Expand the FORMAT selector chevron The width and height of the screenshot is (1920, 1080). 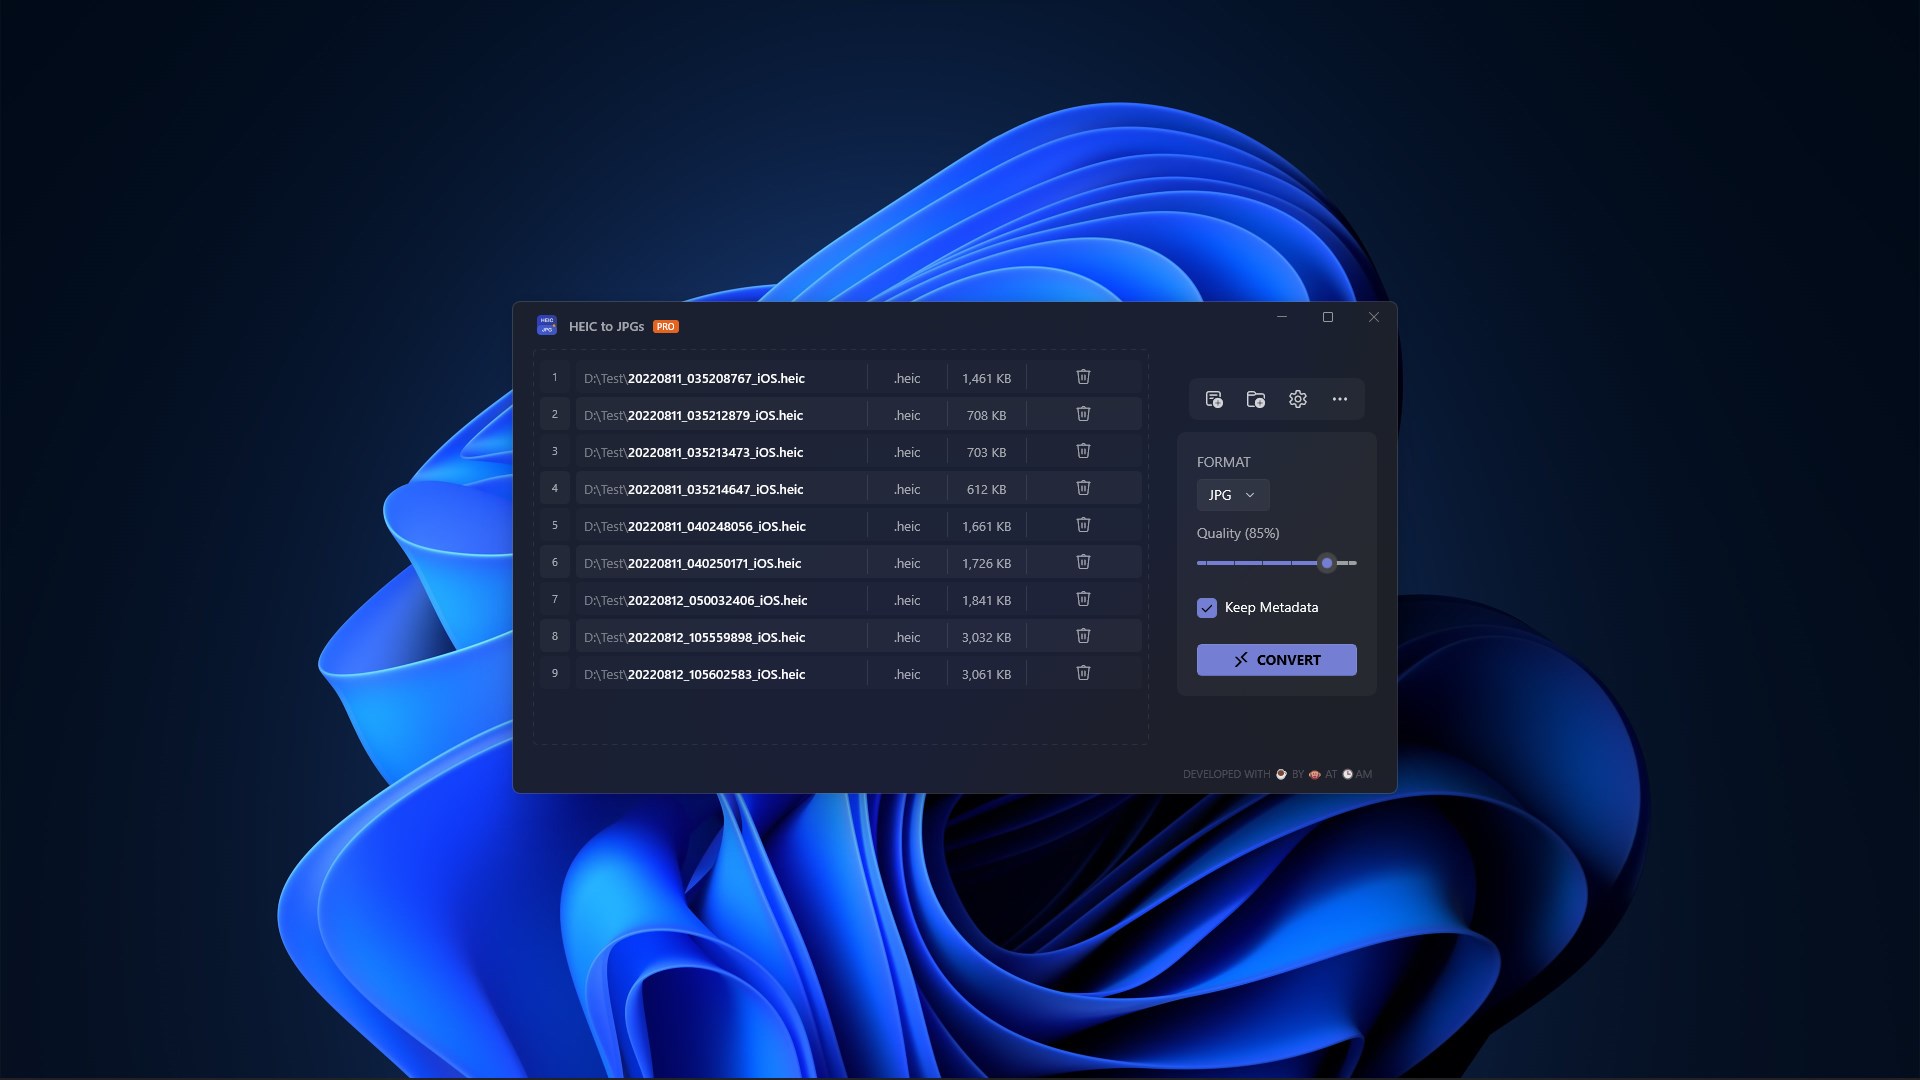[1249, 494]
